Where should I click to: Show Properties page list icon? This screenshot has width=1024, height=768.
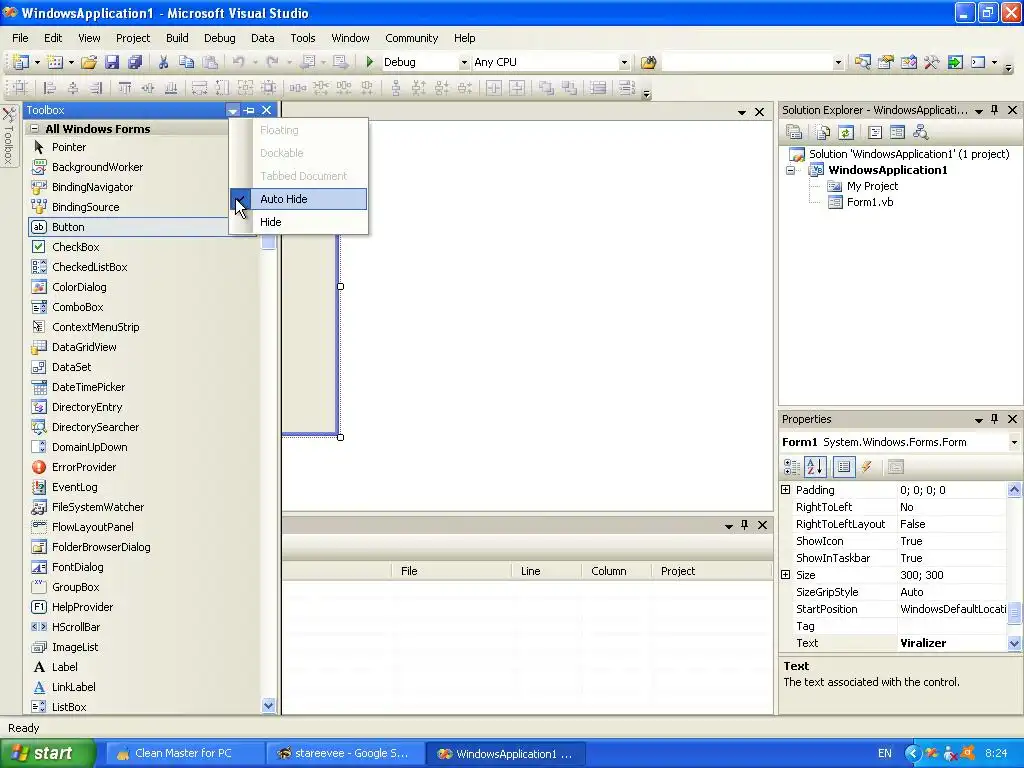coord(844,466)
